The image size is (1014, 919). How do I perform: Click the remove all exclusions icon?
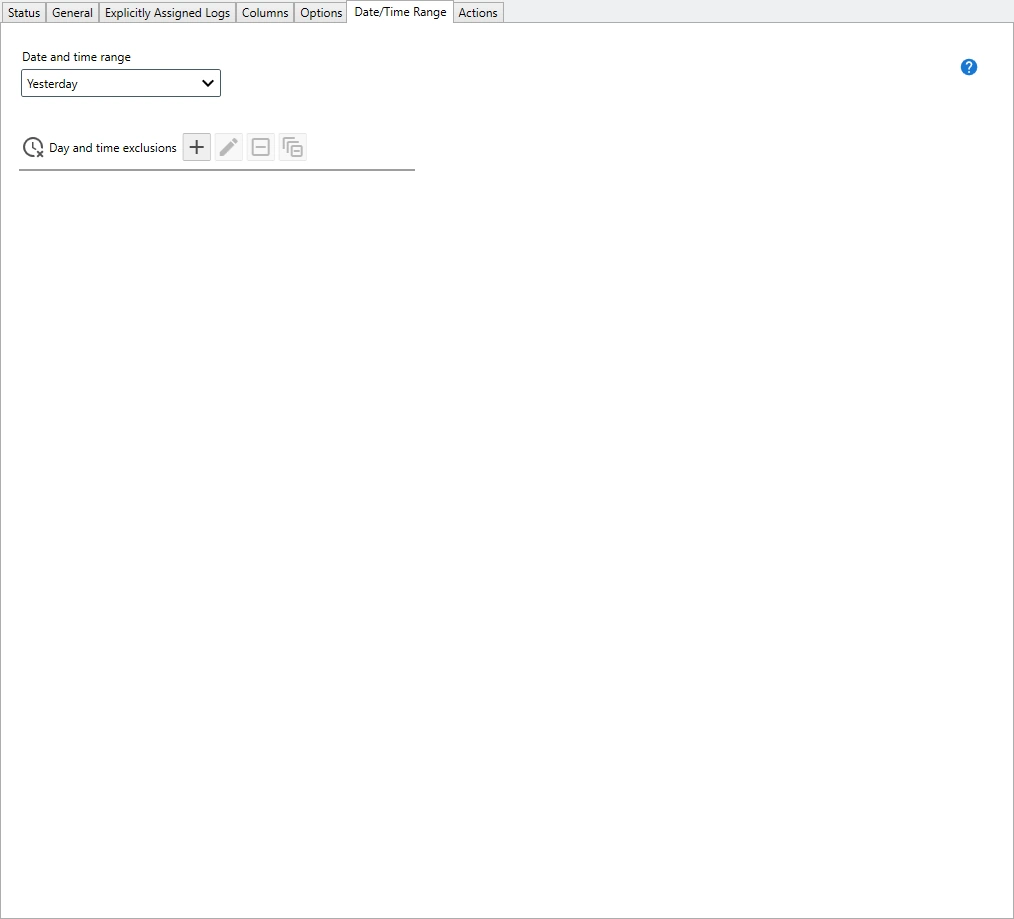point(293,147)
